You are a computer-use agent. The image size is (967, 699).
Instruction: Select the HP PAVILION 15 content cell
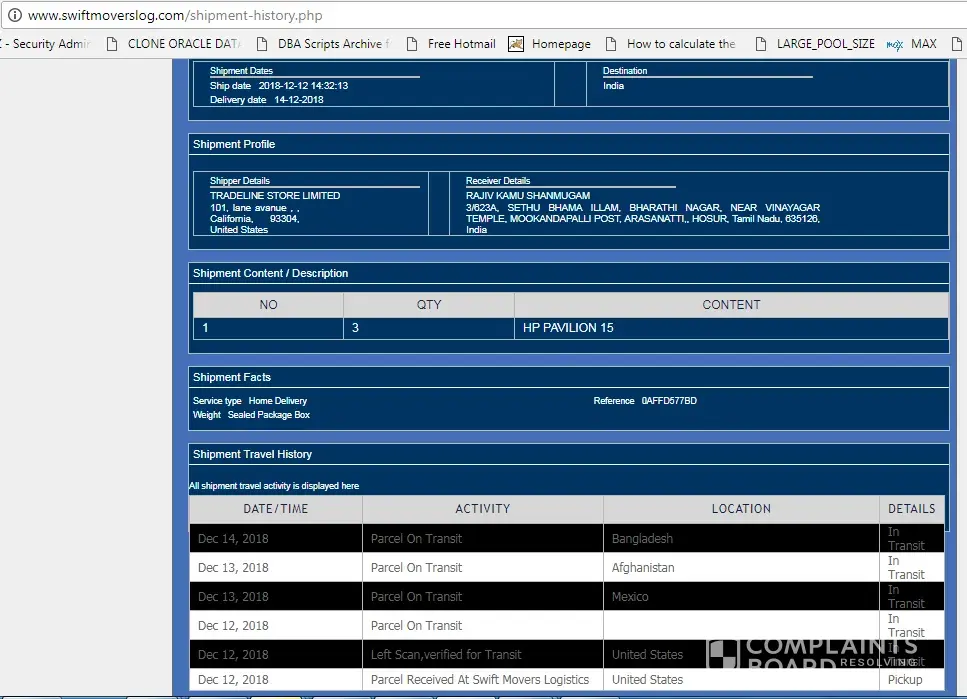[x=568, y=328]
